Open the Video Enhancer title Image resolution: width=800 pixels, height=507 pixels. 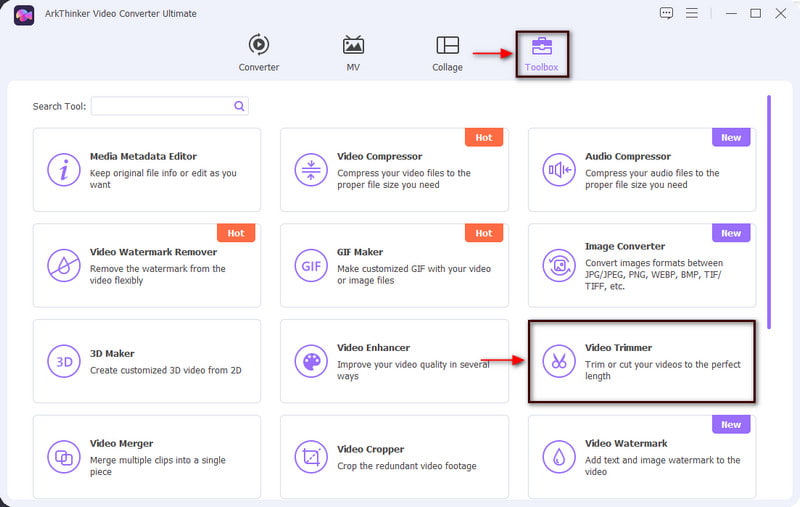pyautogui.click(x=373, y=348)
